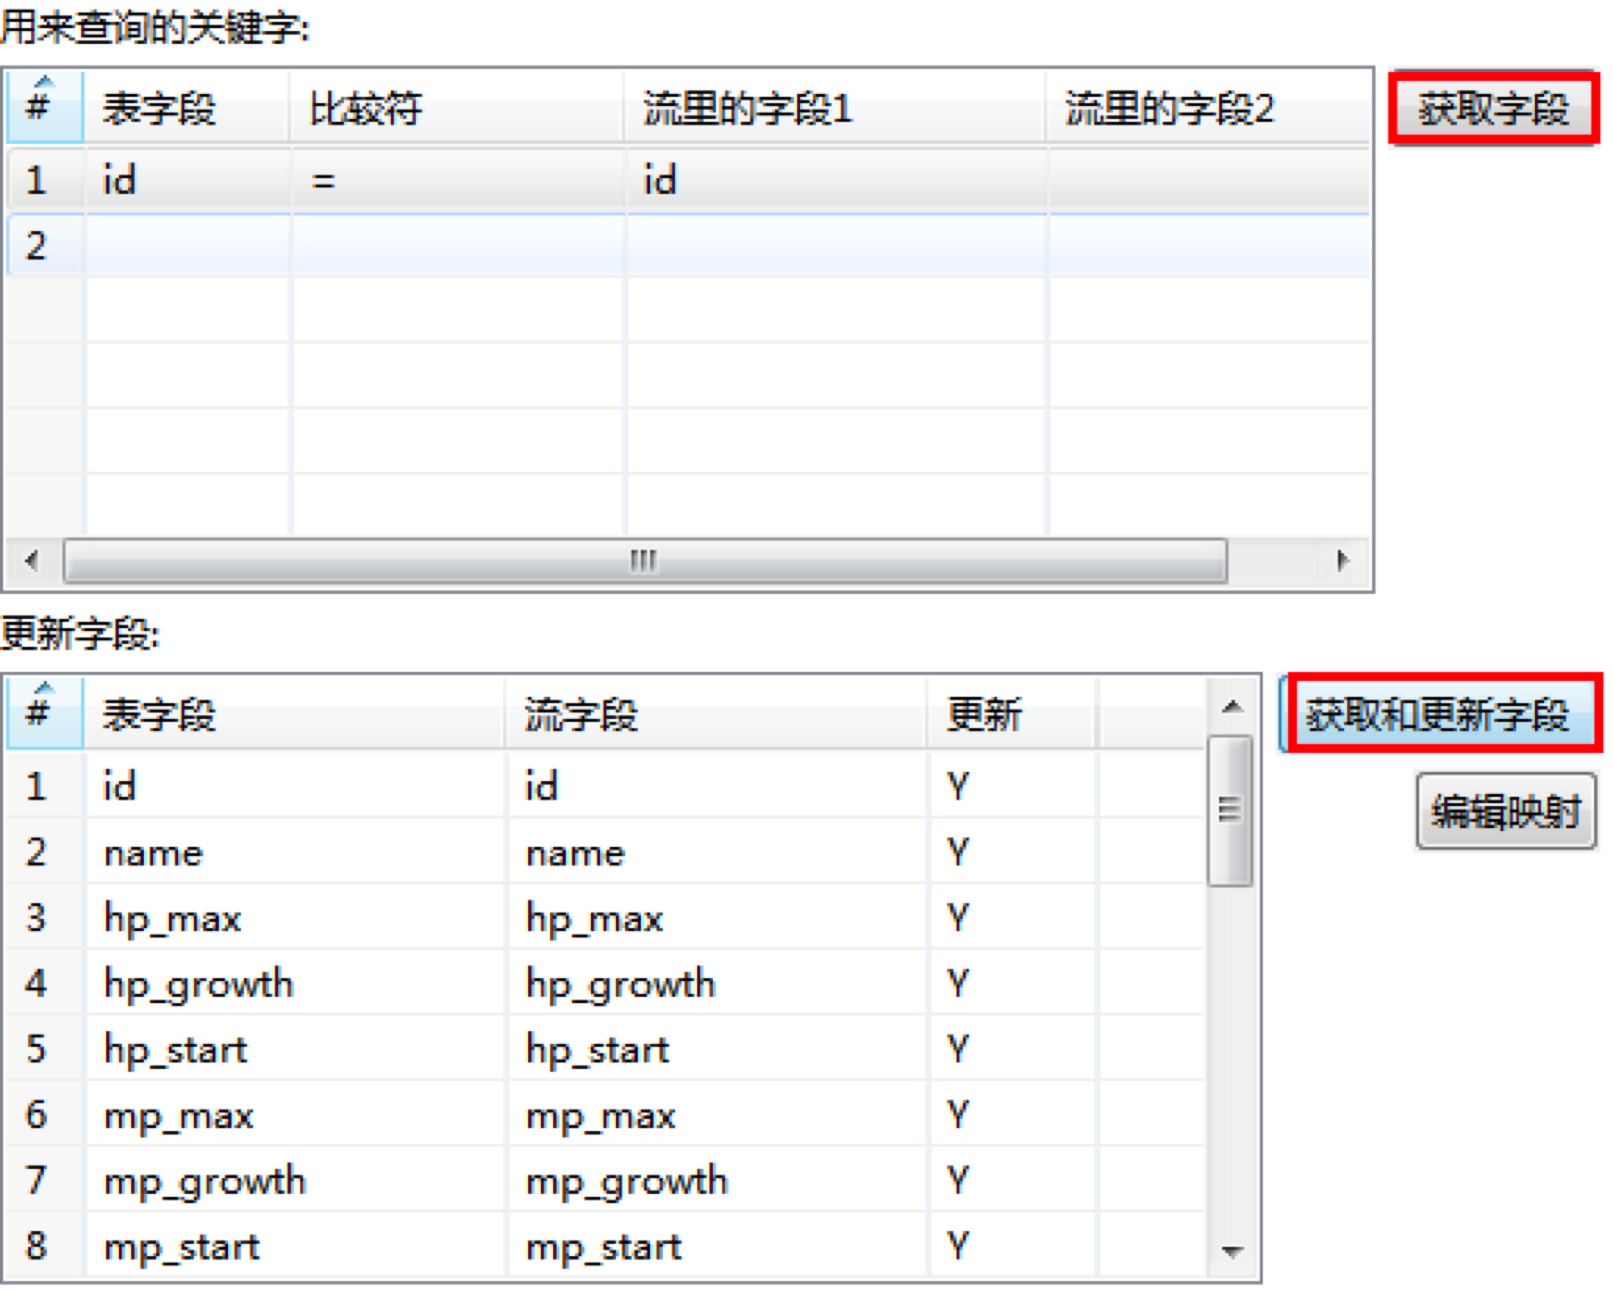Toggle 更新 value Y for name row

pos(1012,852)
